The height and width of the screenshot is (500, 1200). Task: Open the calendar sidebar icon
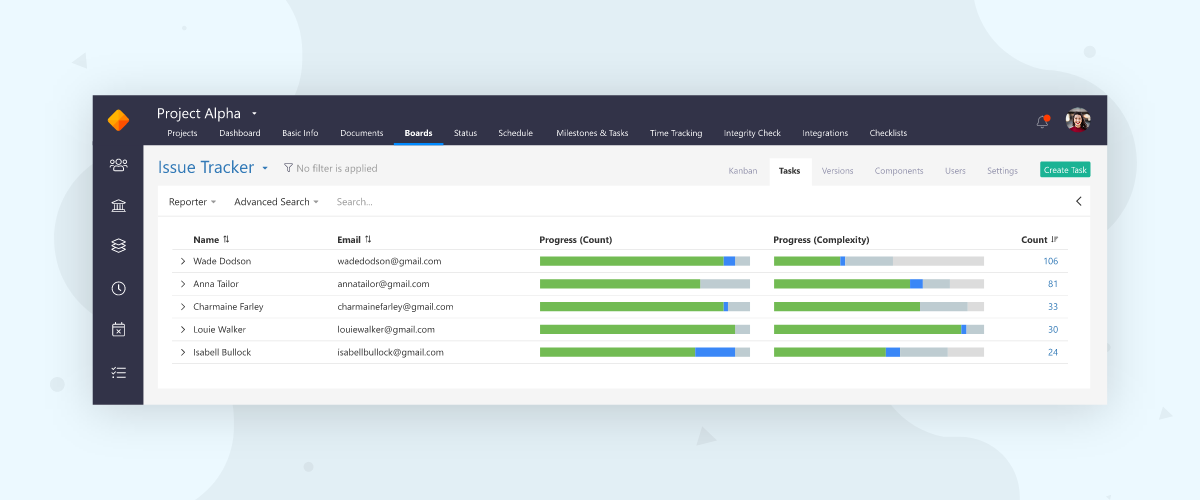click(x=118, y=329)
